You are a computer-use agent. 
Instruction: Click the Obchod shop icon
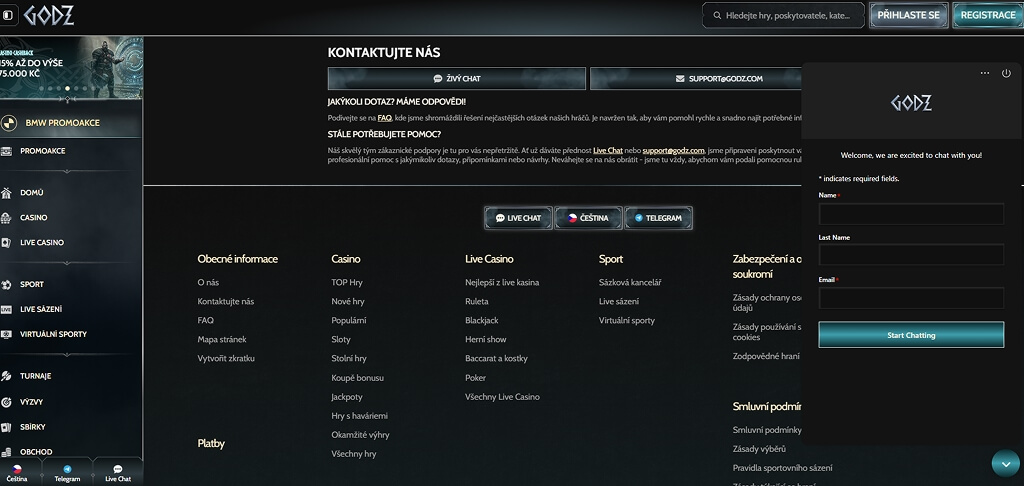pos(7,451)
